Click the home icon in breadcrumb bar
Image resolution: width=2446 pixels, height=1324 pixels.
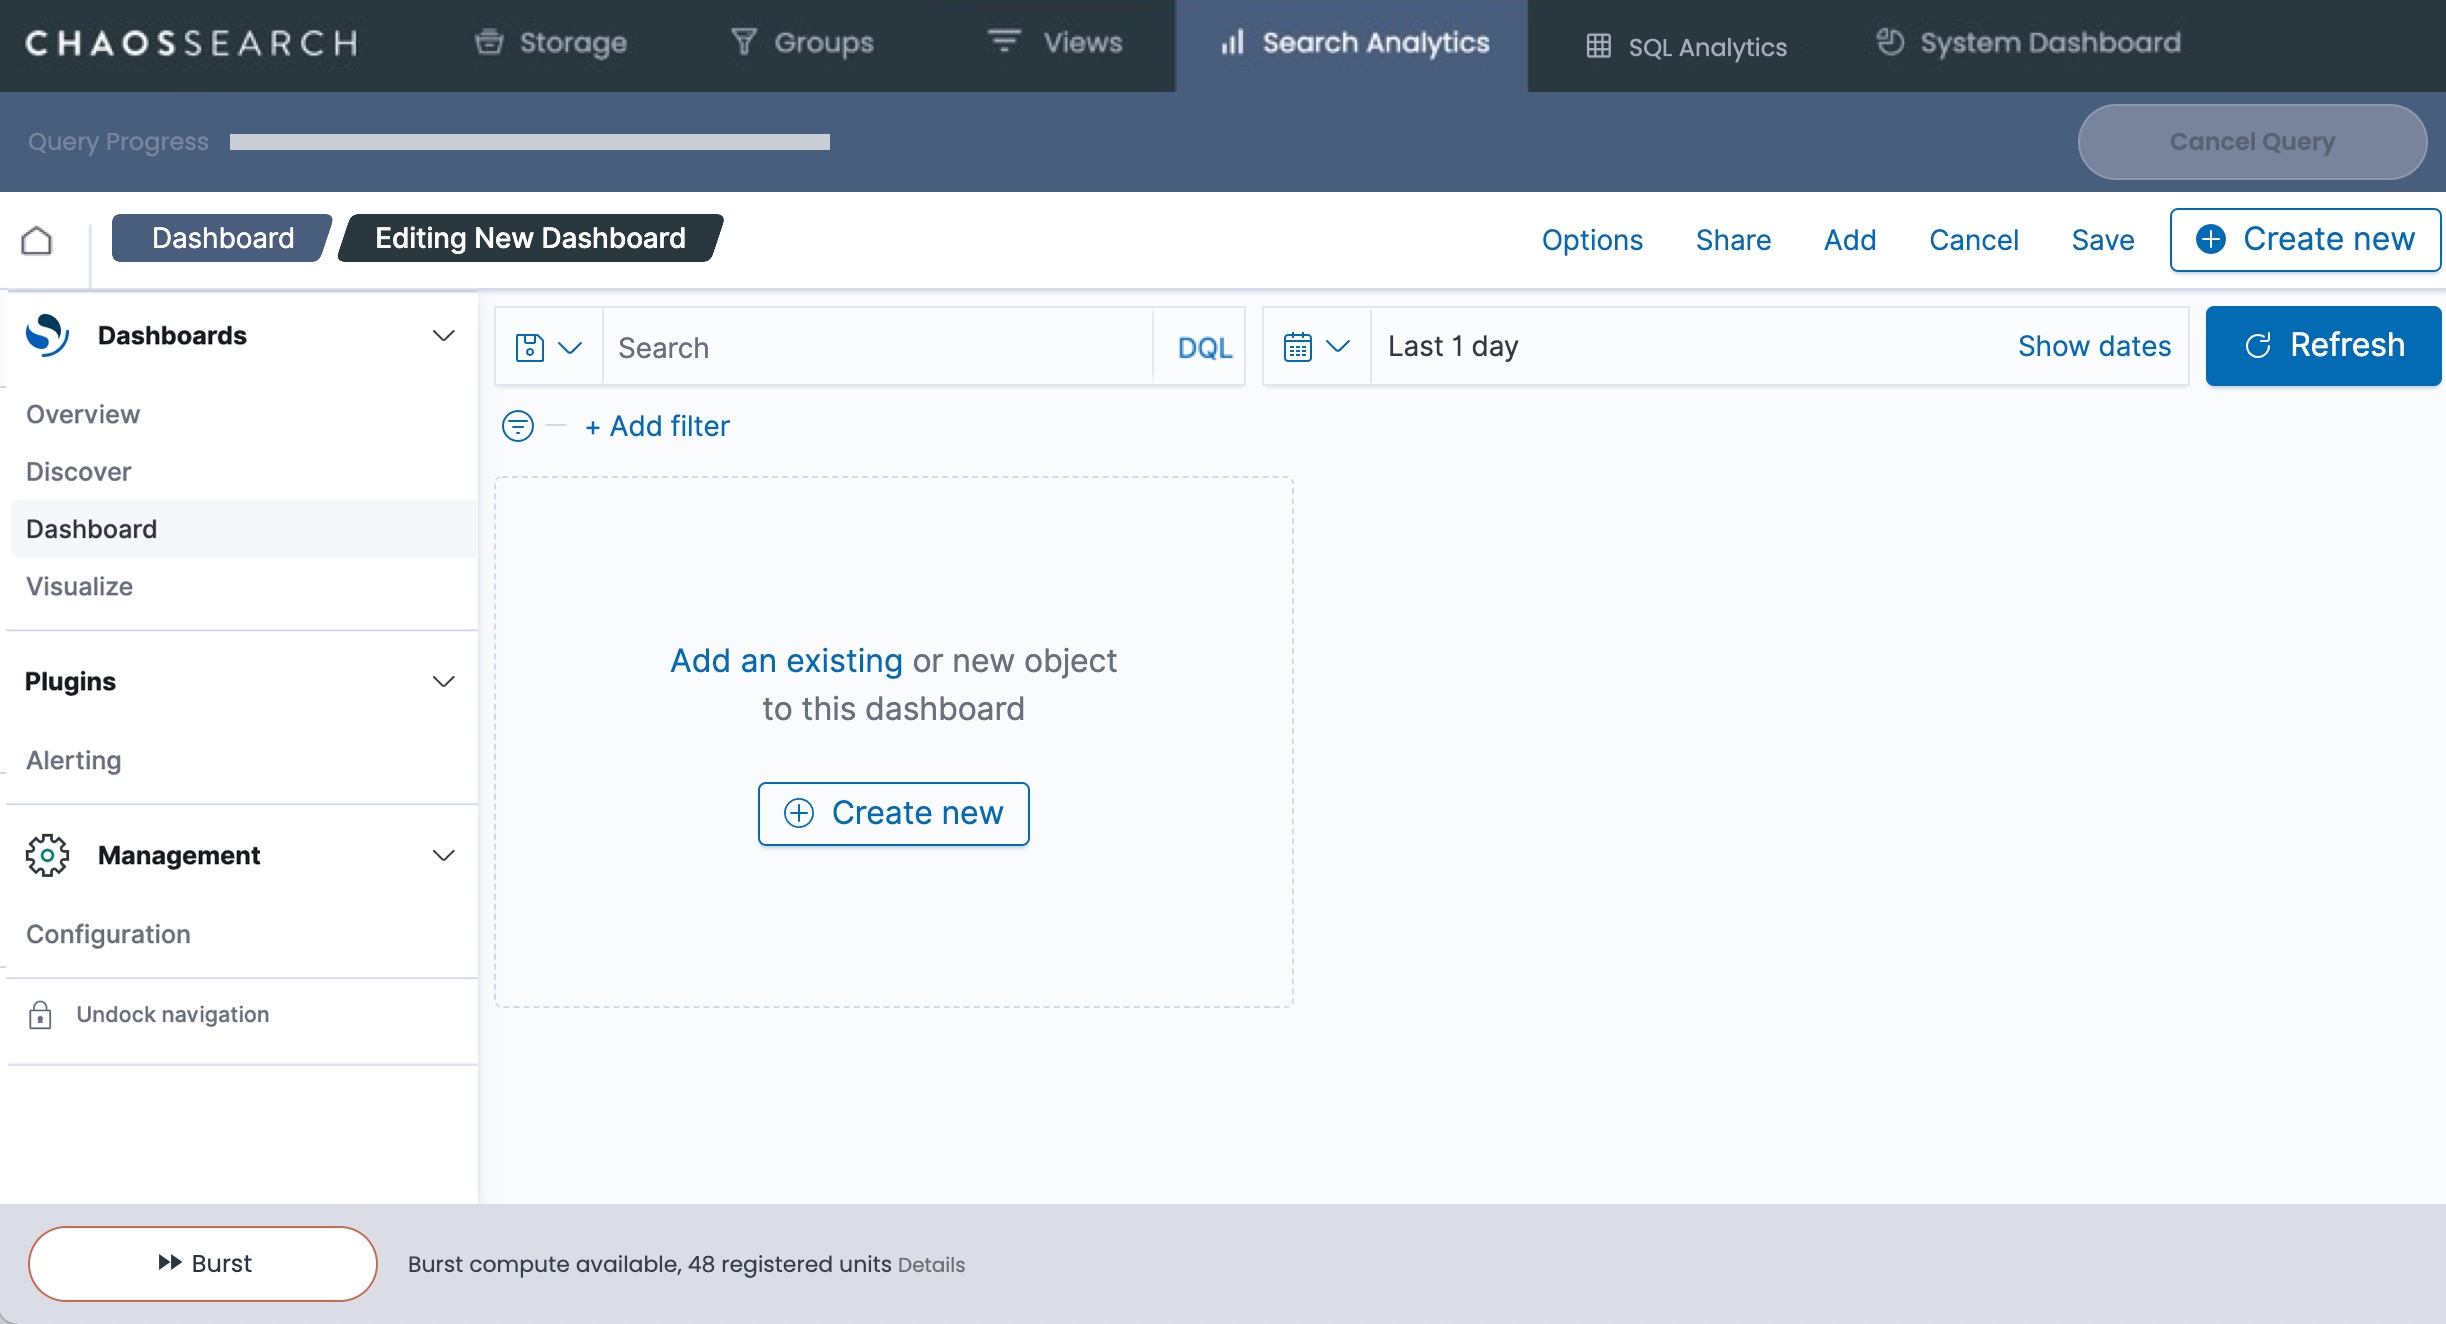37,240
